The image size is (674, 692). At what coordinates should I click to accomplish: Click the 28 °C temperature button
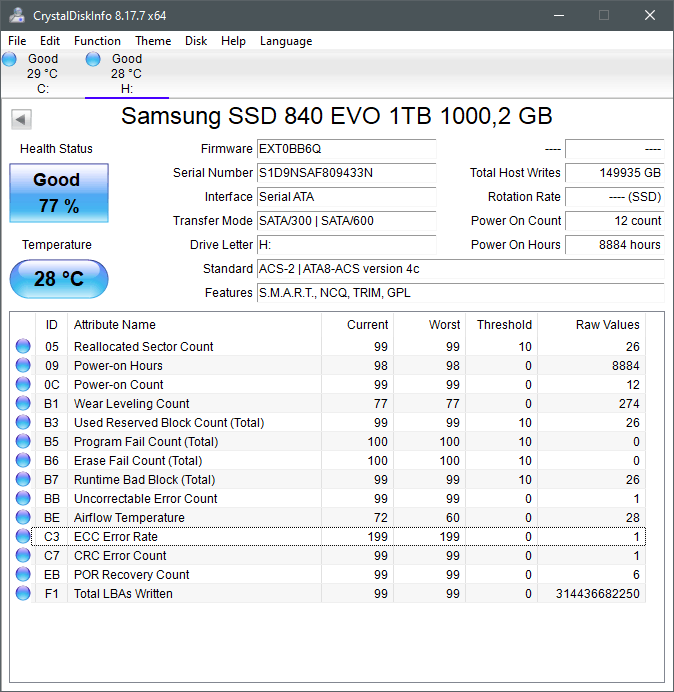click(59, 279)
